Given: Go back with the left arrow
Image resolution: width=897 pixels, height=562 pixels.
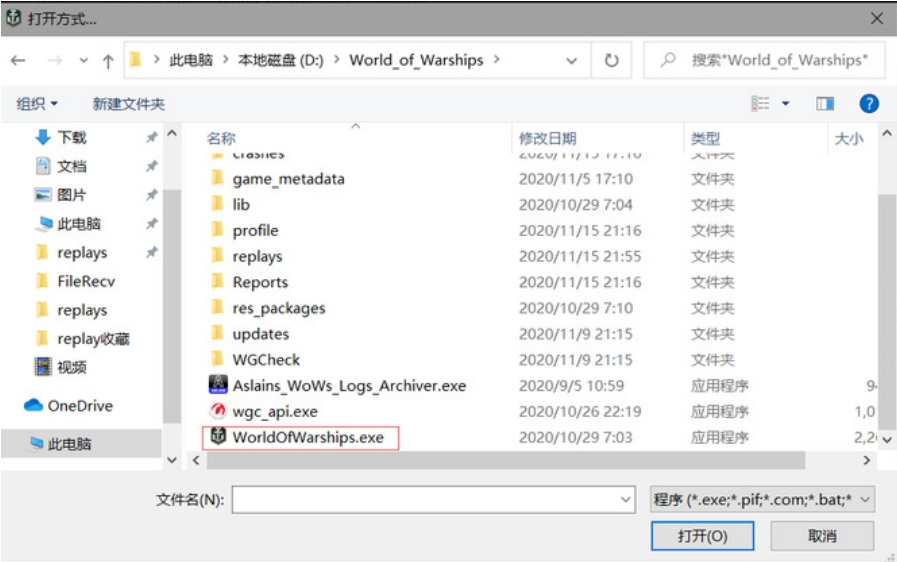Looking at the screenshot, I should (x=18, y=60).
